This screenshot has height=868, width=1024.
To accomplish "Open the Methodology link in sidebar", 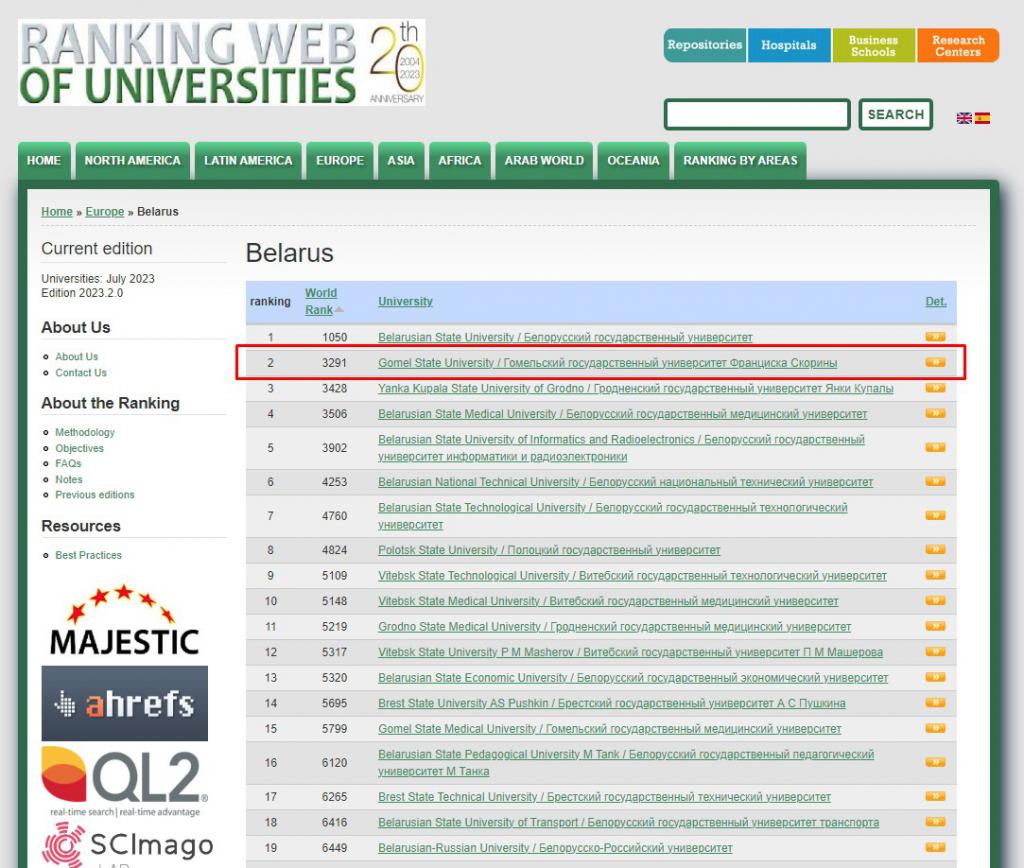I will pyautogui.click(x=85, y=432).
